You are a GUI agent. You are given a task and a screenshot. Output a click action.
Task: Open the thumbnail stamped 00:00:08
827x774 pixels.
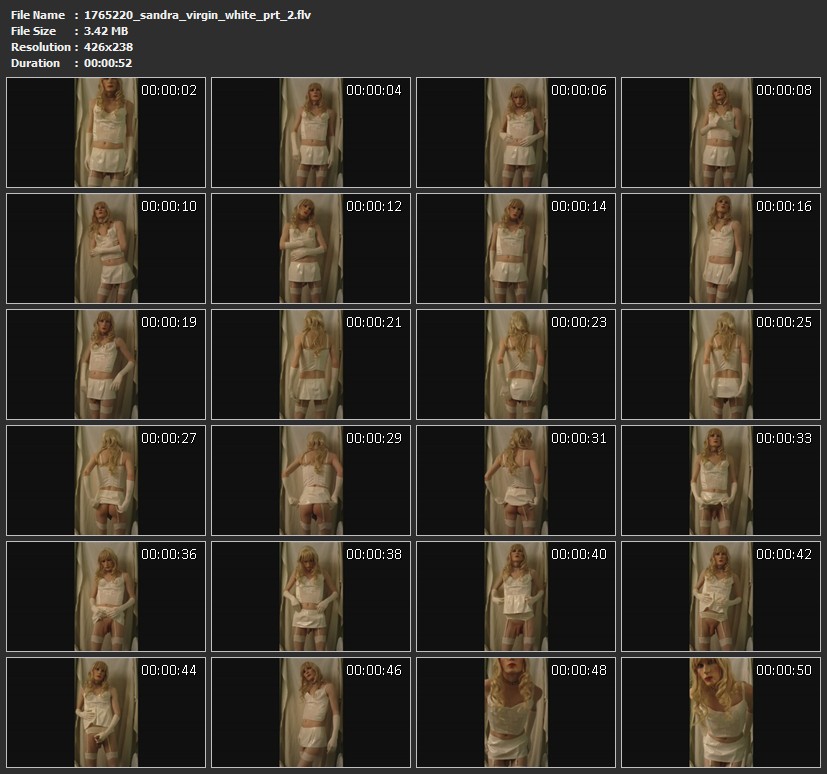pyautogui.click(x=721, y=133)
